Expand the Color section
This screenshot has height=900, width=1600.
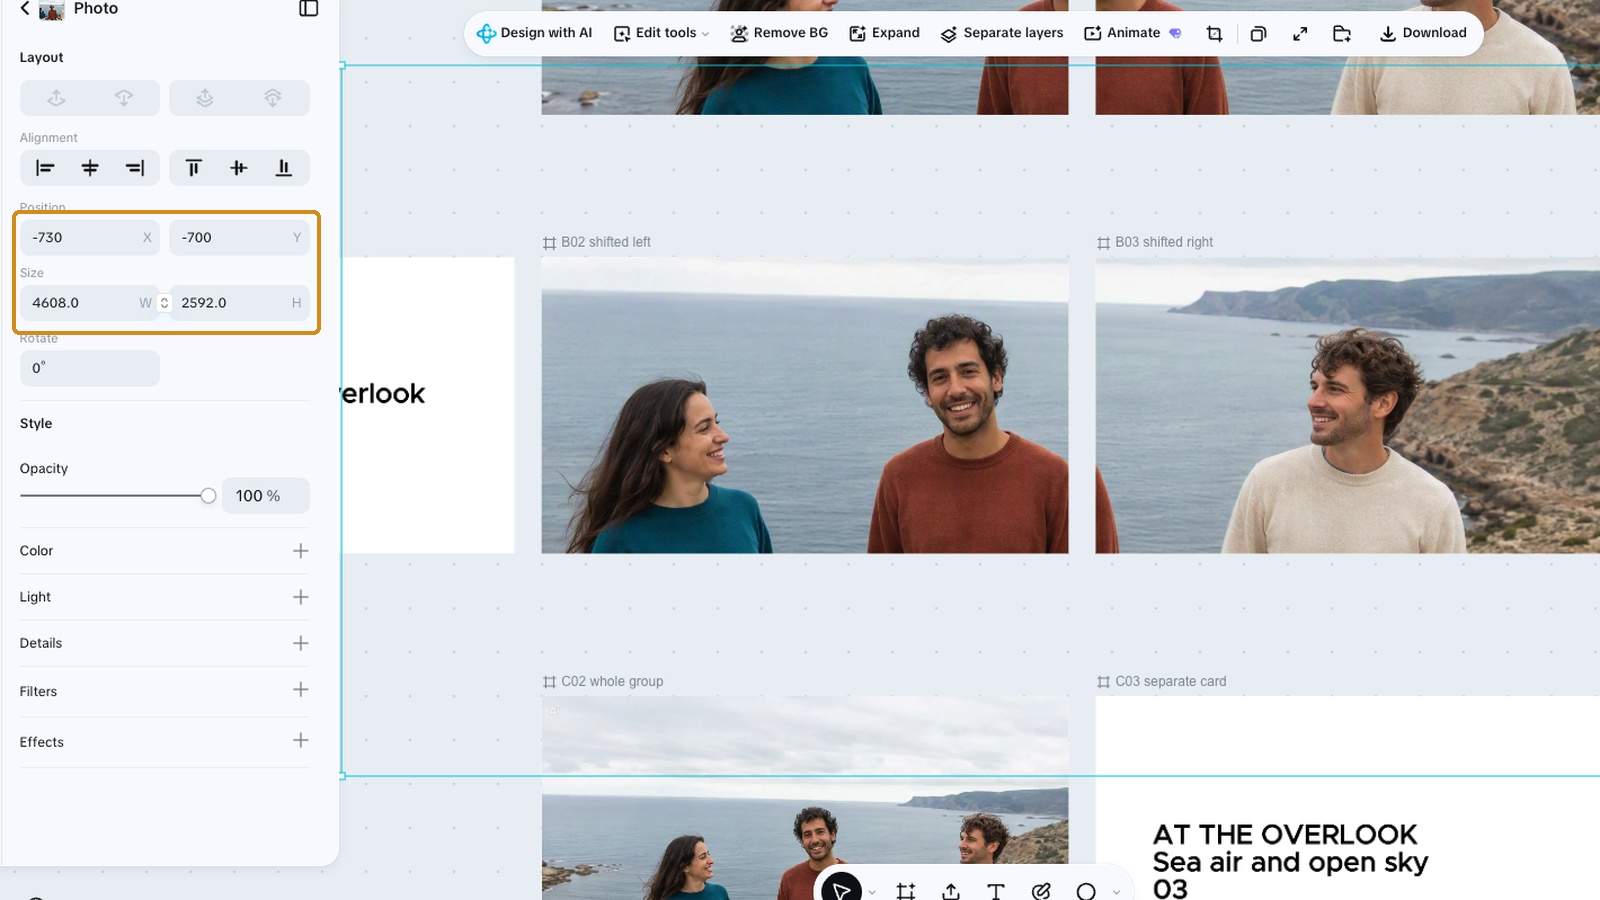(x=300, y=551)
